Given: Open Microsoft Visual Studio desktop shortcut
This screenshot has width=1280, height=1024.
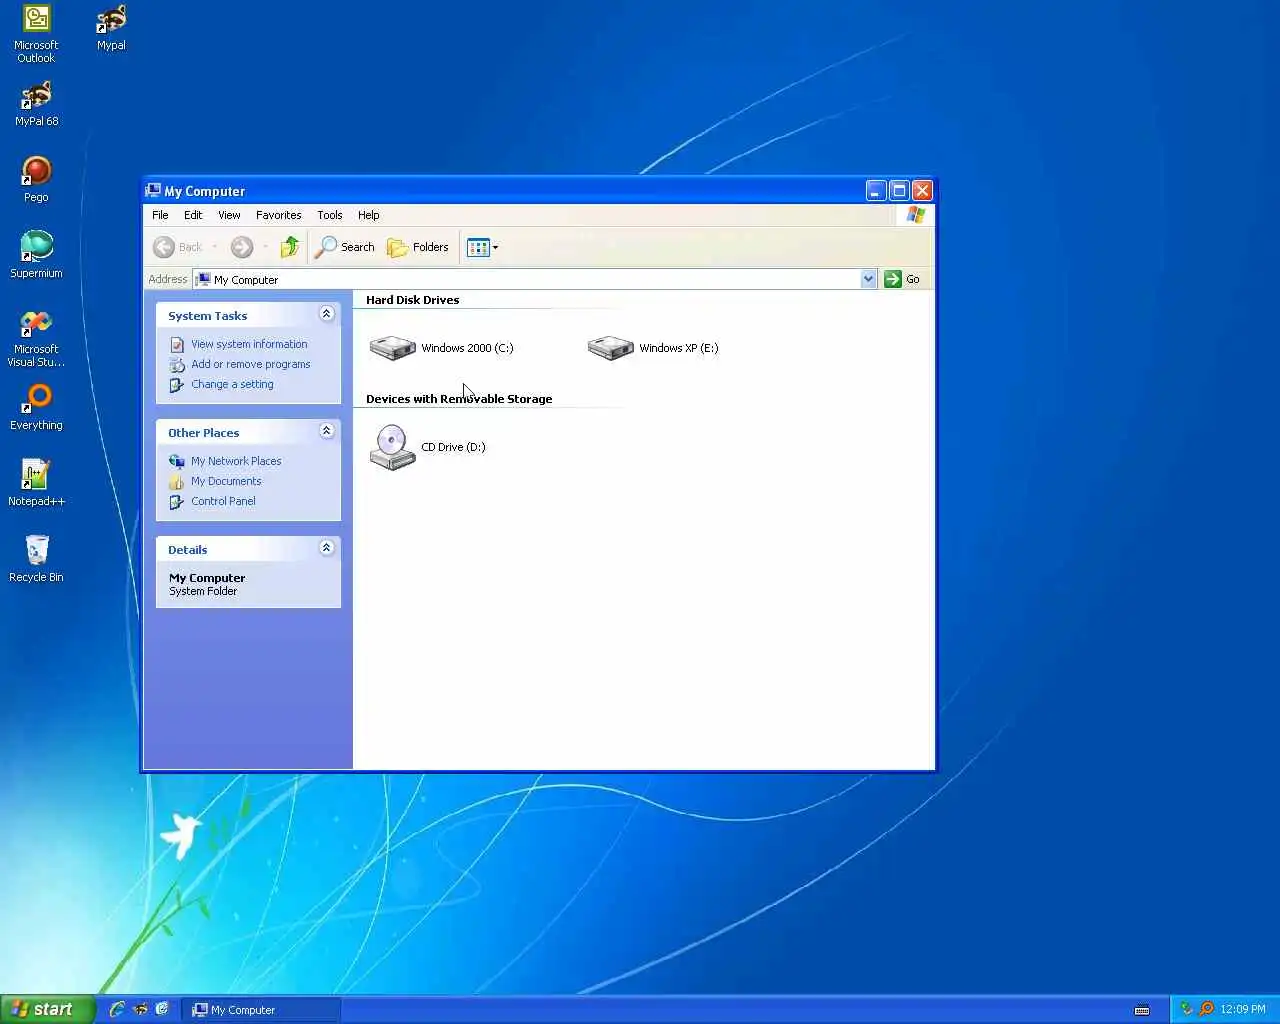Looking at the screenshot, I should point(36,339).
